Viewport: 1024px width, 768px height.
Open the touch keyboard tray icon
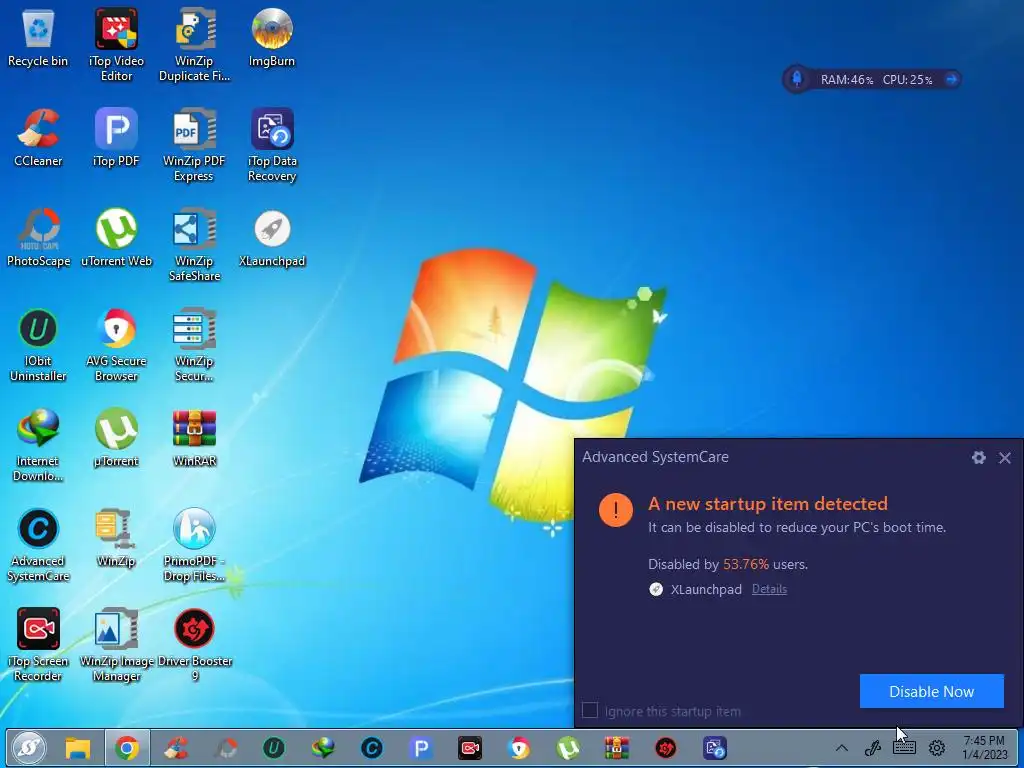pyautogui.click(x=904, y=748)
